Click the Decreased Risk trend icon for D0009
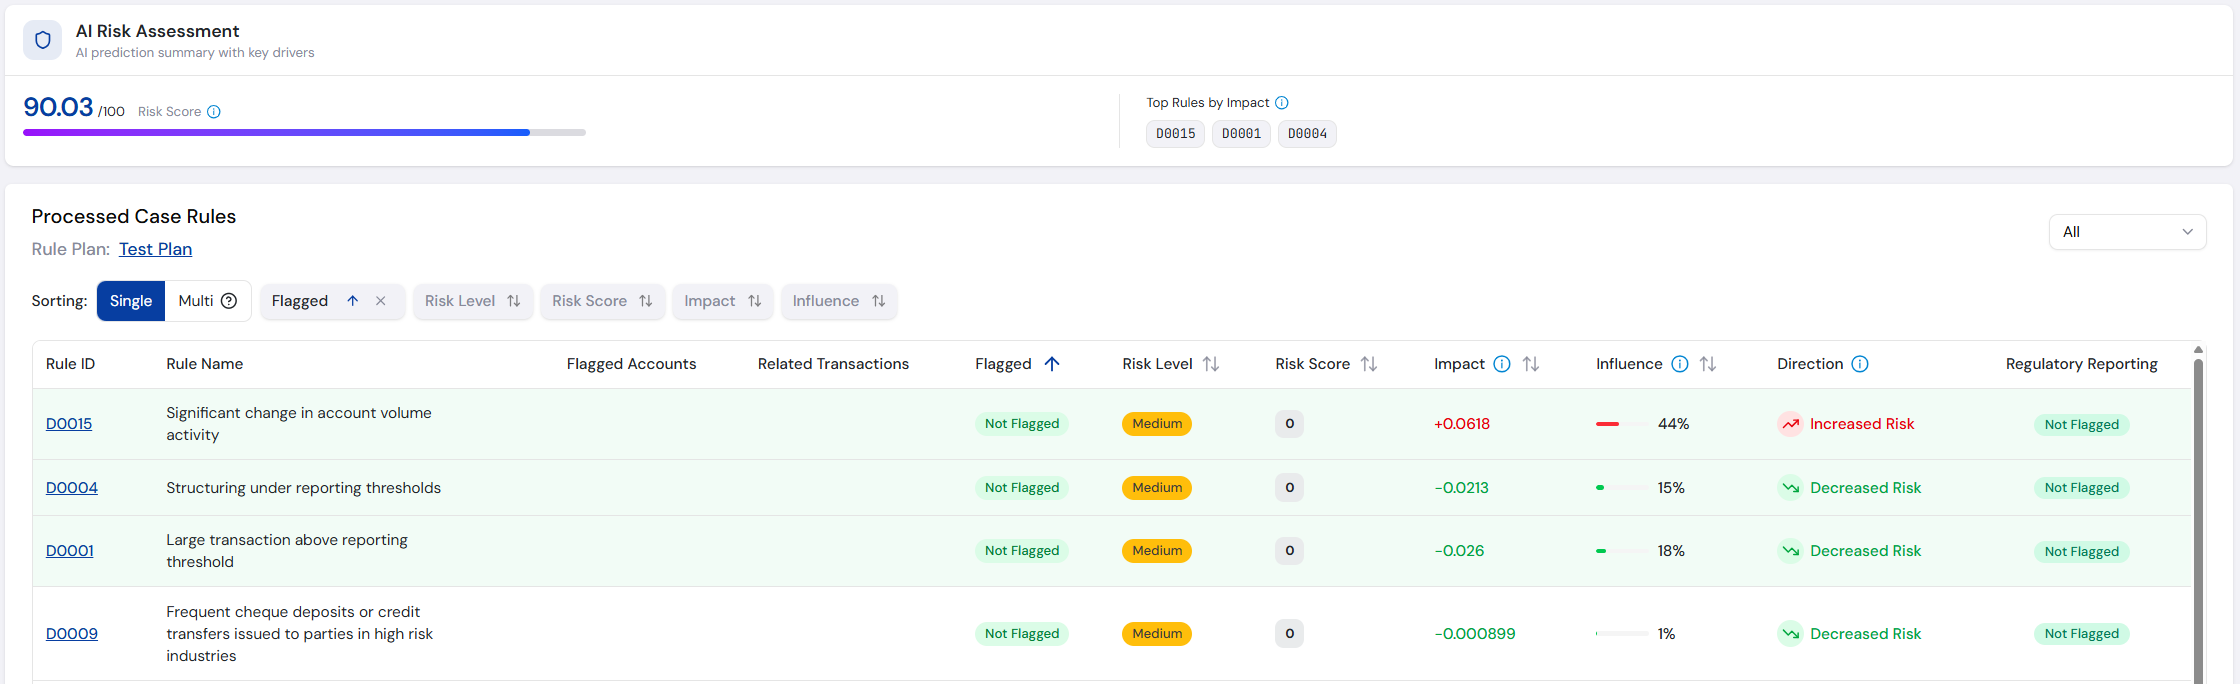Viewport: 2240px width, 684px height. (x=1790, y=634)
